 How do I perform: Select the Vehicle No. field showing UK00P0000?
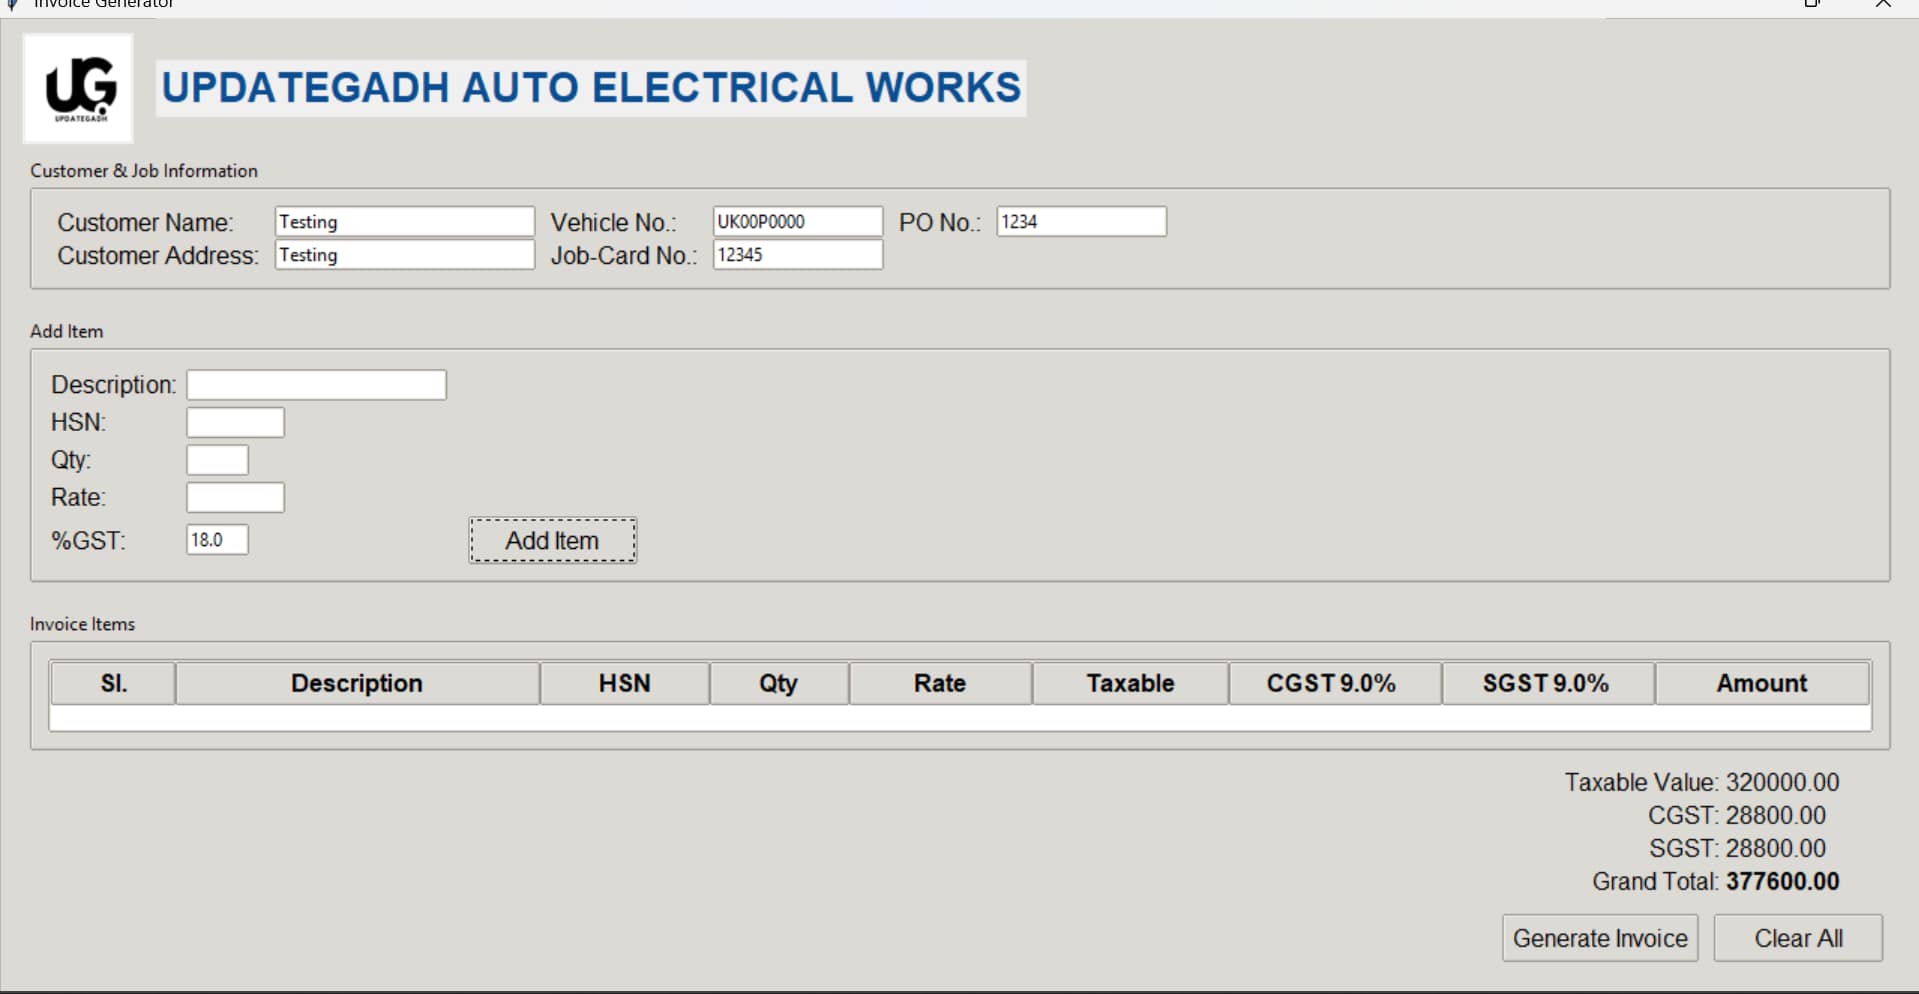pos(796,221)
